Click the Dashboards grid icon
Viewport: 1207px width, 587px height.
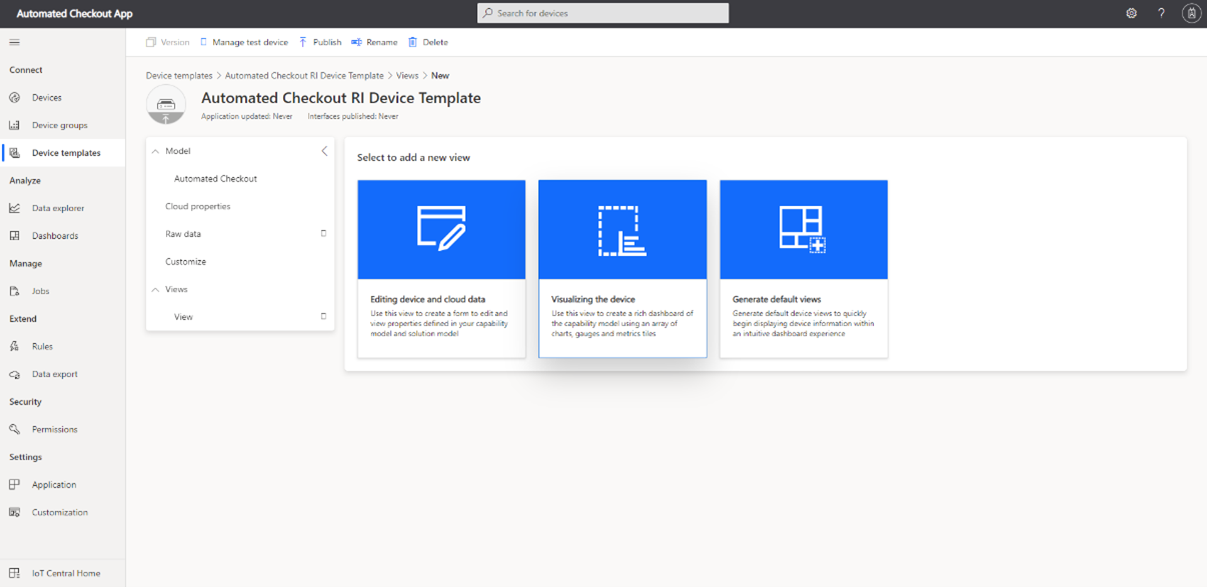[14, 236]
